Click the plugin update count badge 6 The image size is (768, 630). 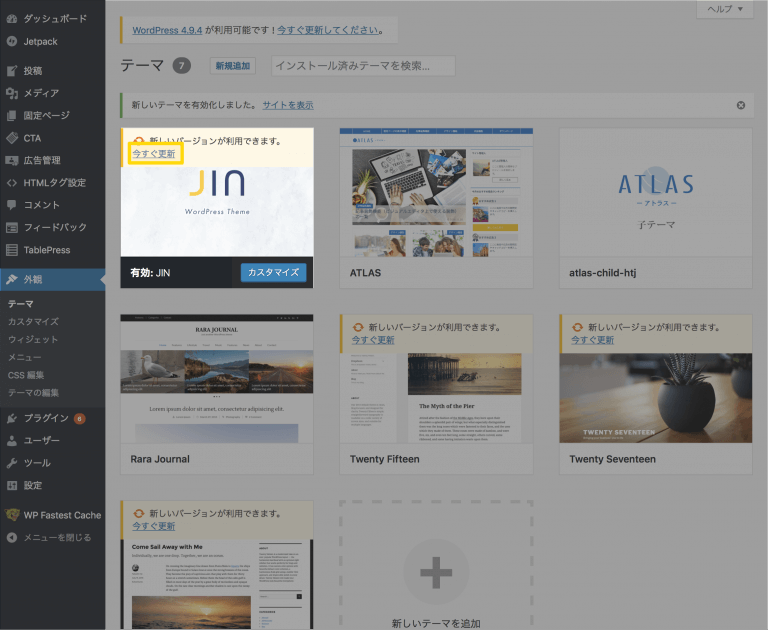click(x=79, y=418)
